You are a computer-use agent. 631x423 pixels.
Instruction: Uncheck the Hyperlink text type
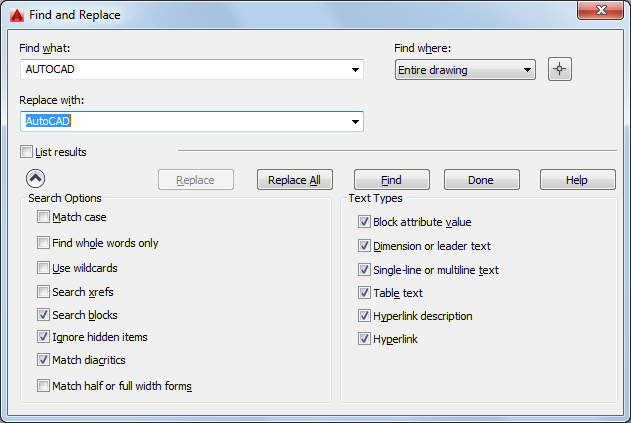click(364, 338)
